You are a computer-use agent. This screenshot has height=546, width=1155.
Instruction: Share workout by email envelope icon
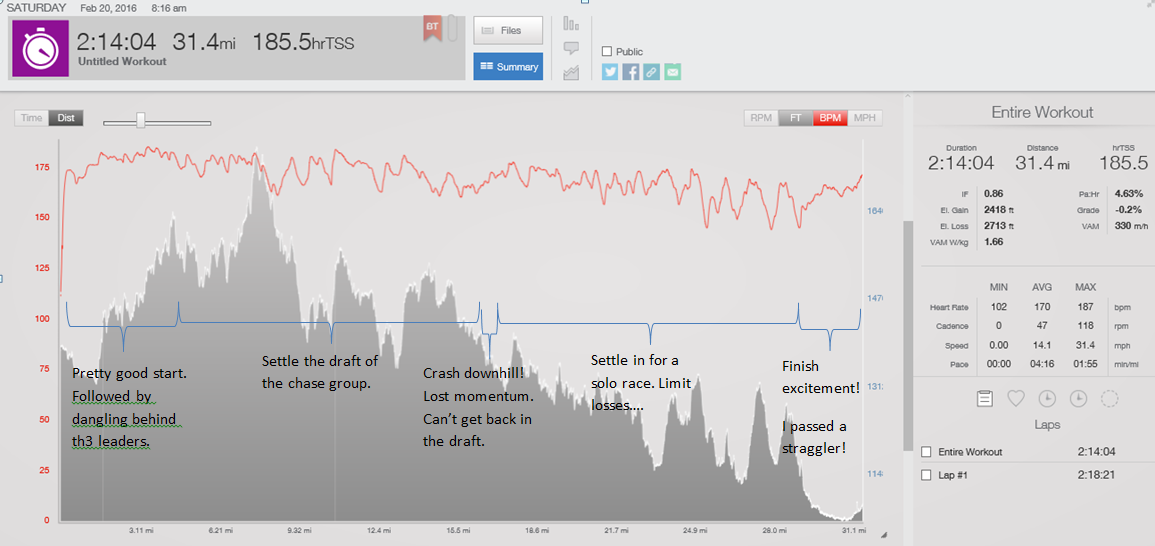673,72
